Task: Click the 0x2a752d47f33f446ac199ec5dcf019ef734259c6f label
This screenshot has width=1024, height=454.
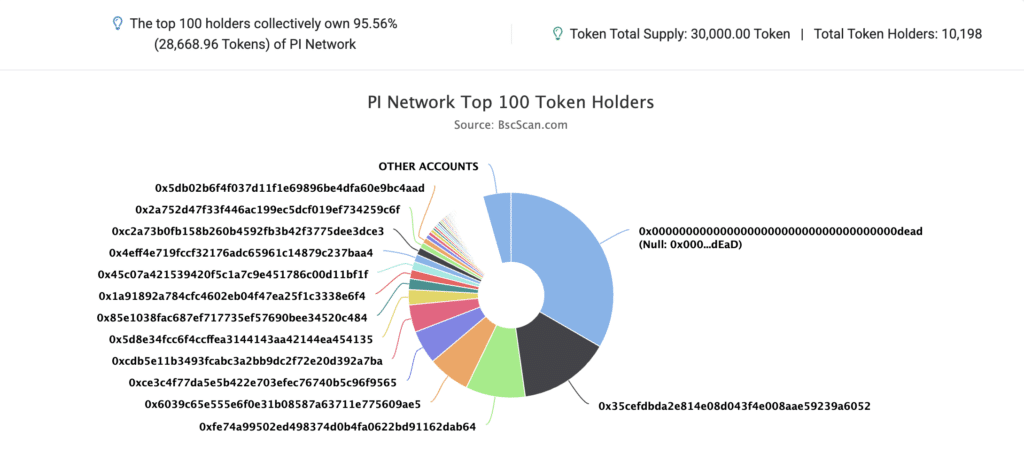Action: click(x=268, y=210)
